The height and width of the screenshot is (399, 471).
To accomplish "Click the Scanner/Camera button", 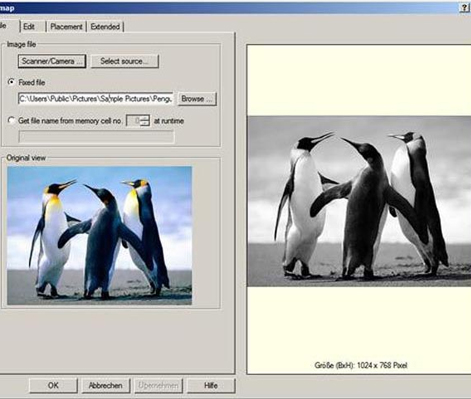I will 52,61.
